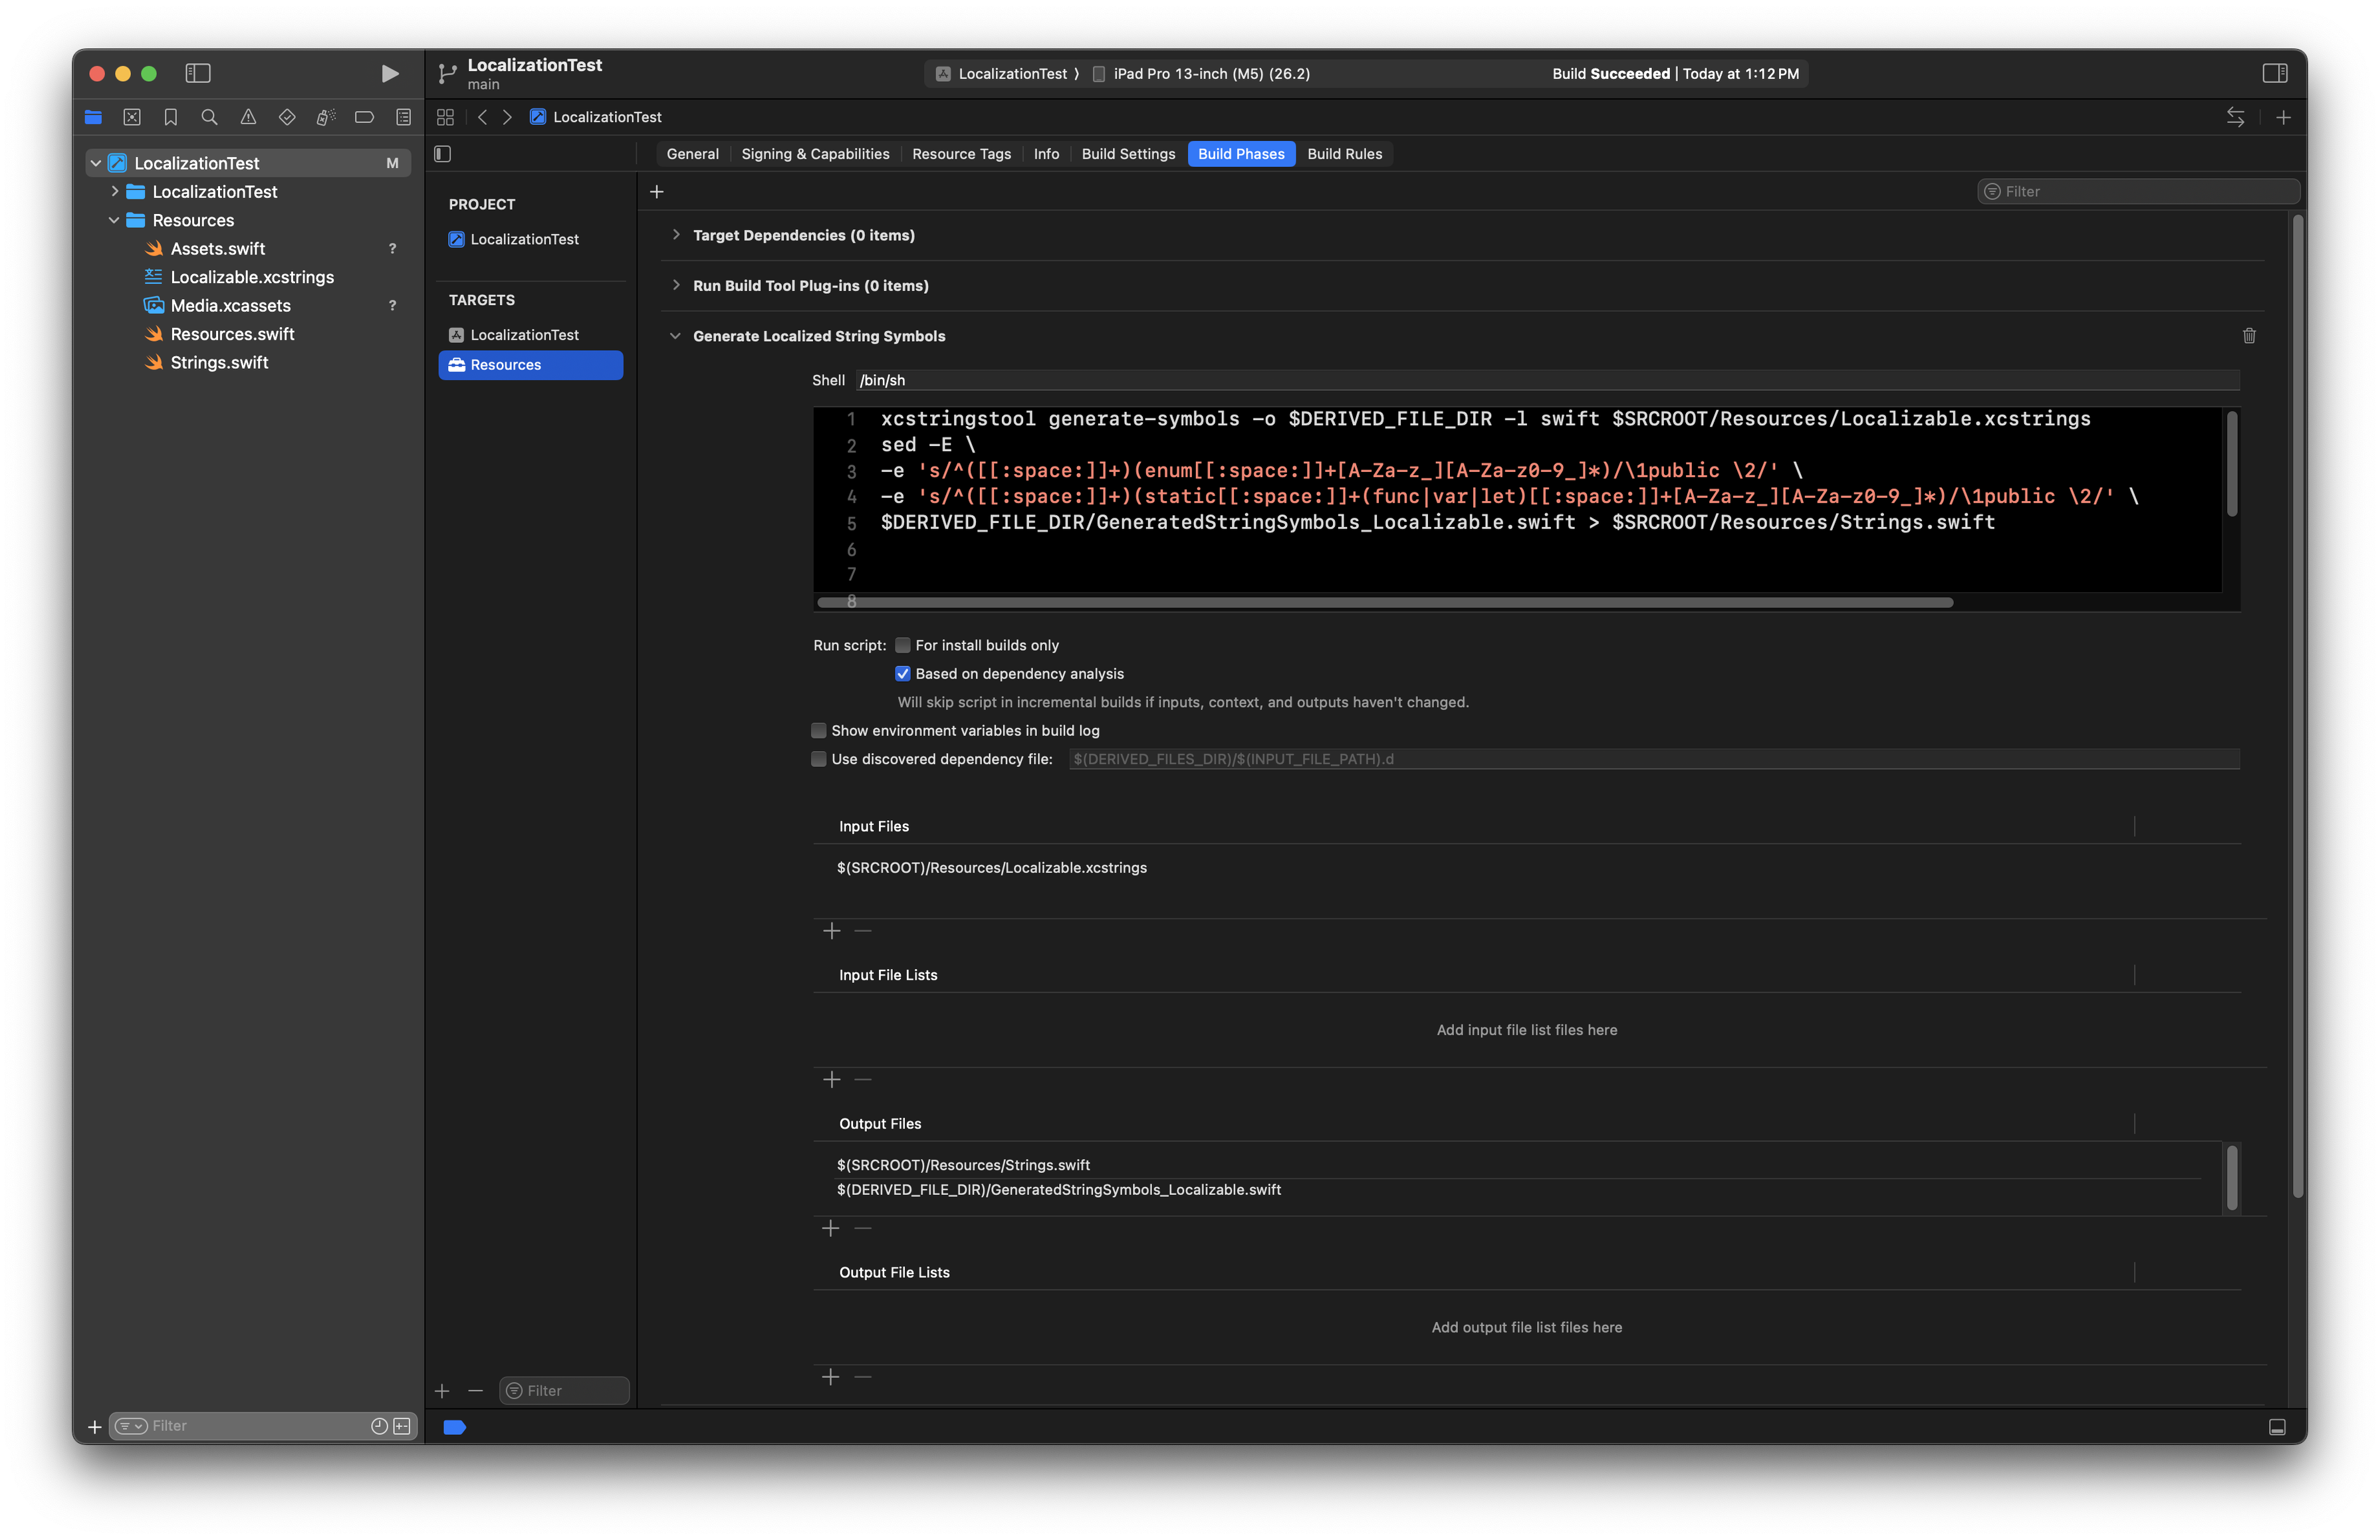This screenshot has width=2380, height=1540.
Task: Enable Use discovered dependency file
Action: [x=819, y=759]
